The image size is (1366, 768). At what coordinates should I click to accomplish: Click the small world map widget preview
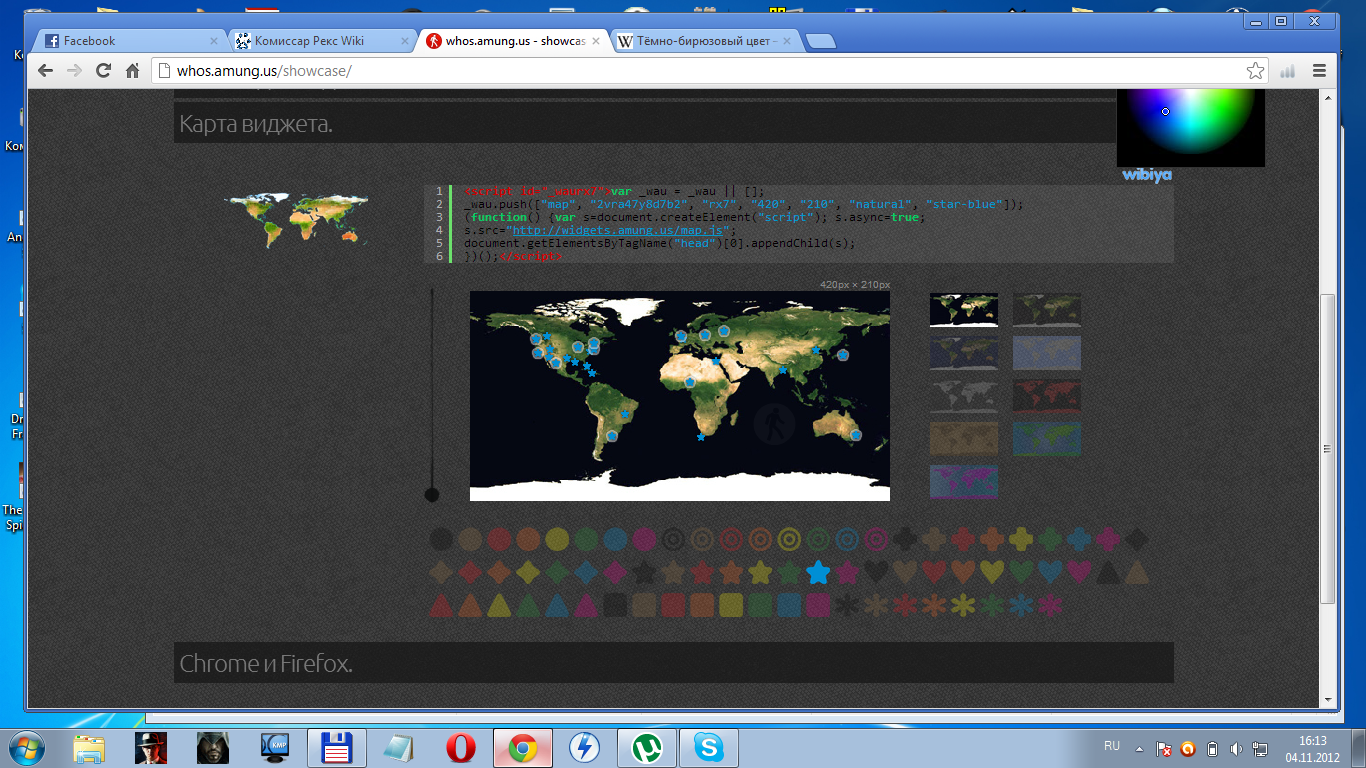tap(296, 220)
